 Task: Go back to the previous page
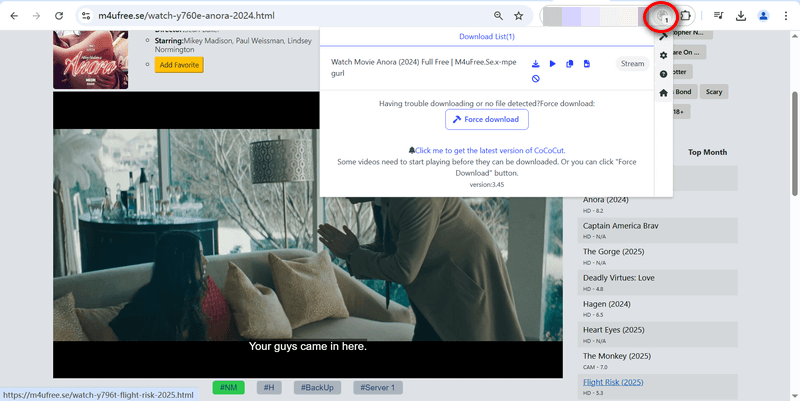[x=14, y=16]
